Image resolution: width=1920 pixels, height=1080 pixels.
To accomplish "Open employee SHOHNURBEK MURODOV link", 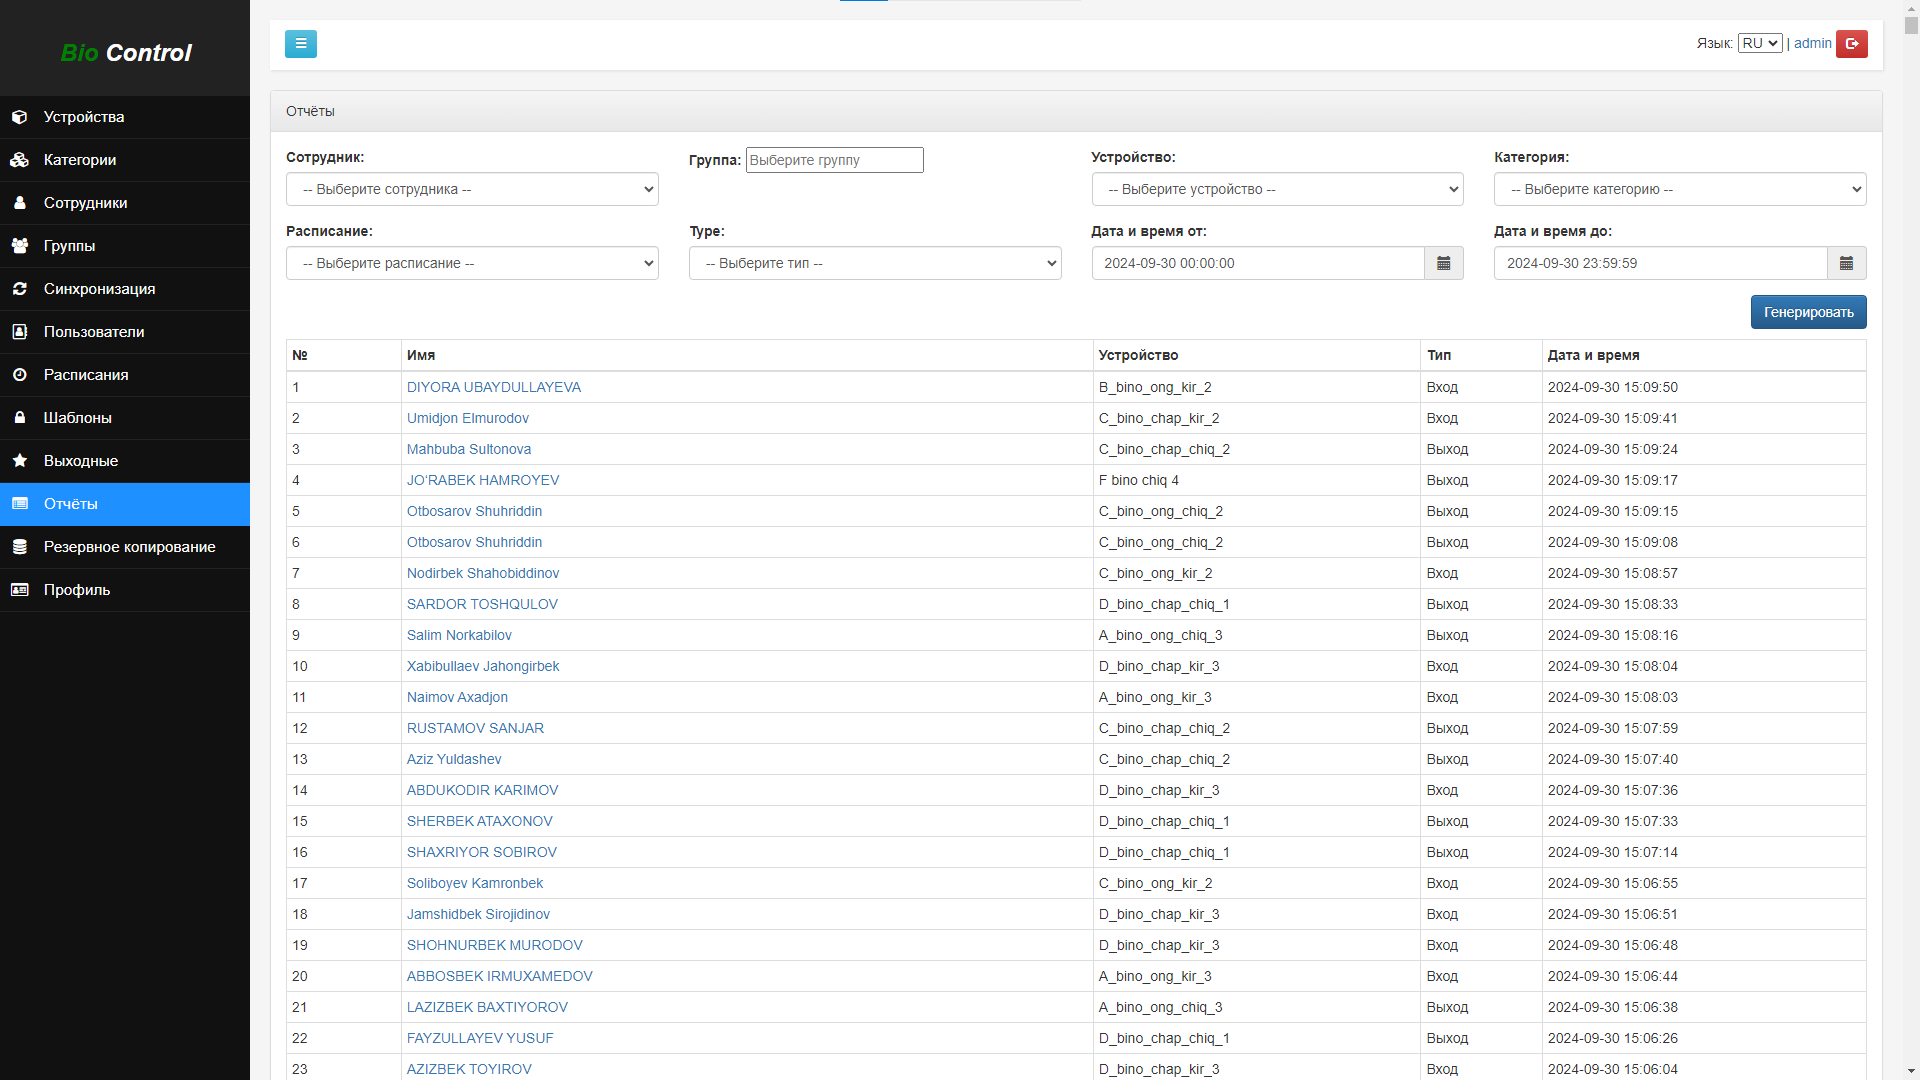I will coord(494,945).
